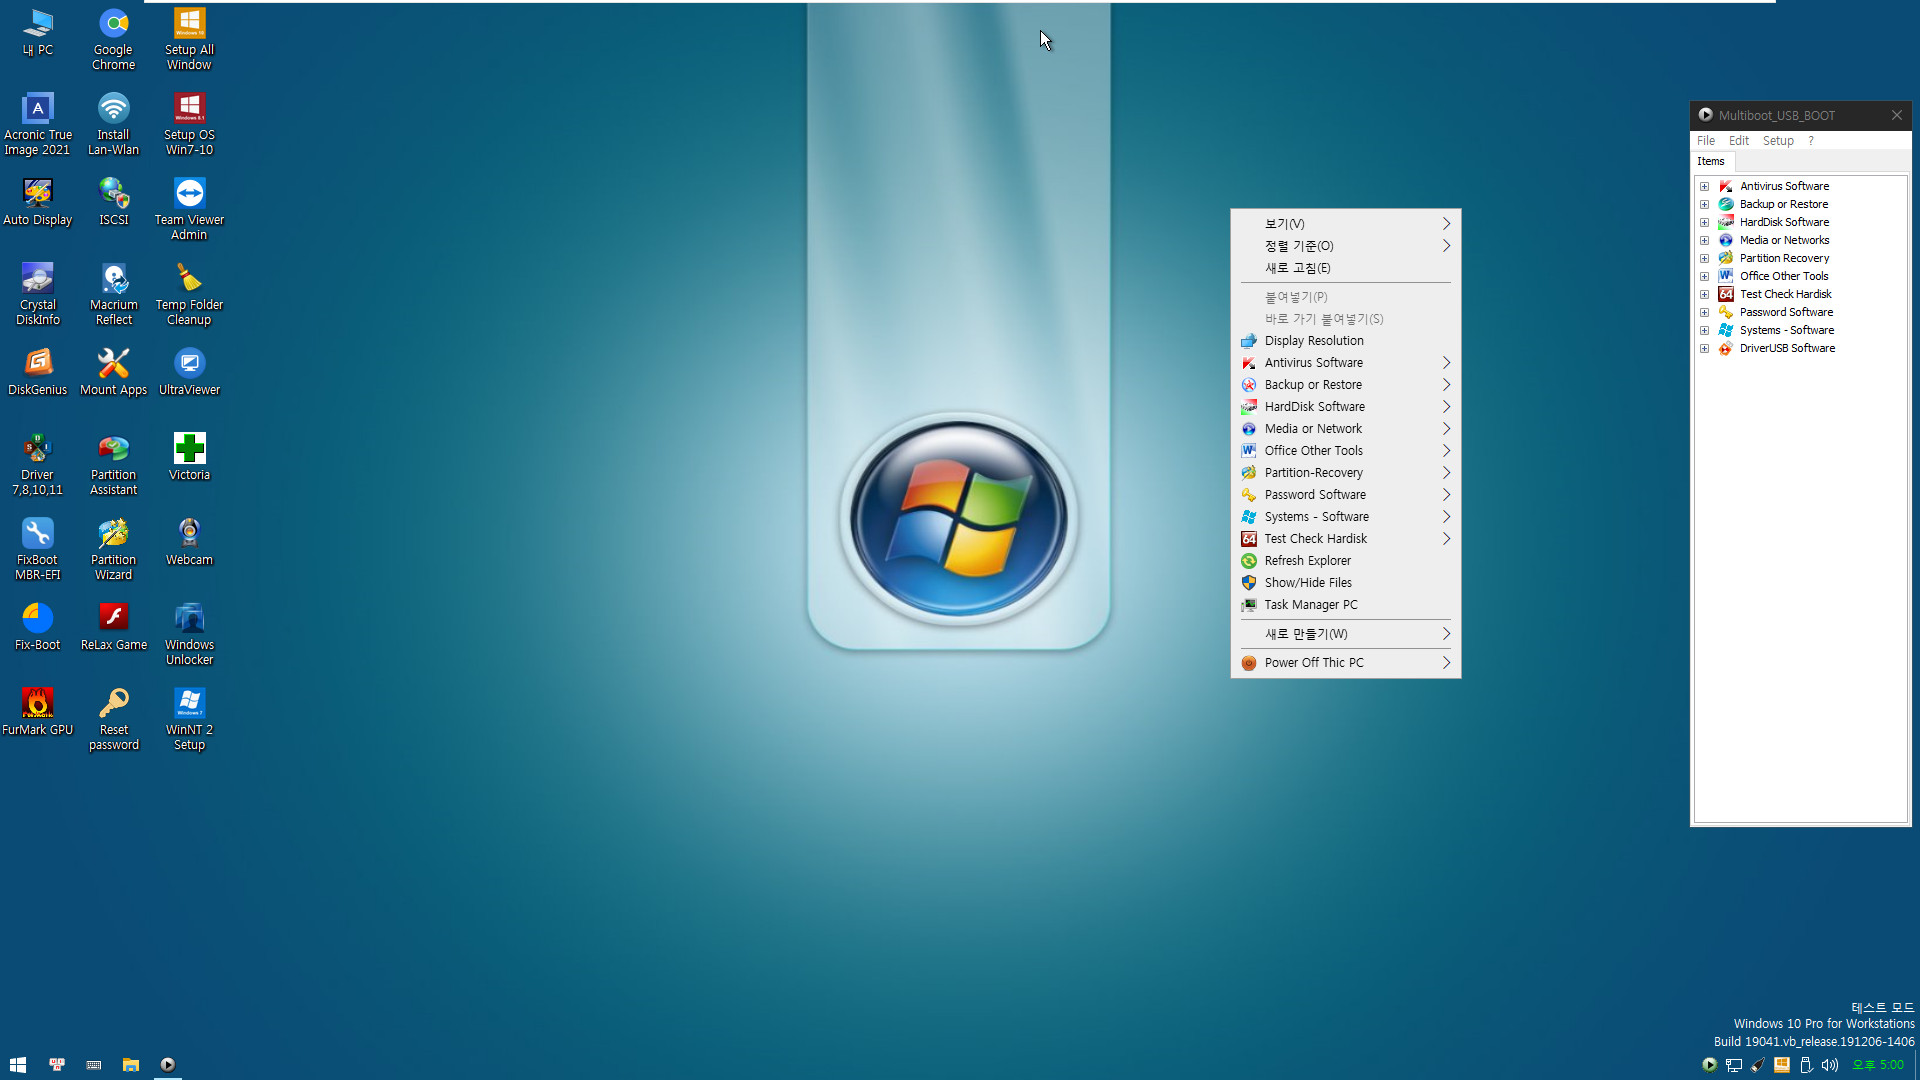Viewport: 1920px width, 1080px height.
Task: Launch Webcam desktop shortcut
Action: [189, 542]
